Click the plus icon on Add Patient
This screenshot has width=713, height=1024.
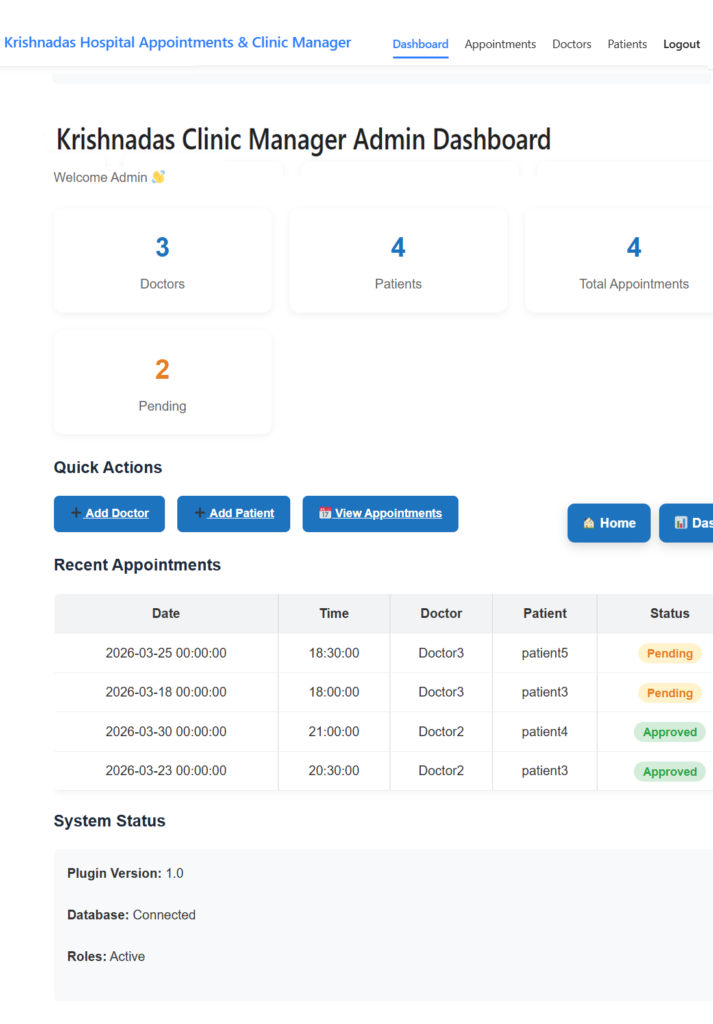(200, 513)
